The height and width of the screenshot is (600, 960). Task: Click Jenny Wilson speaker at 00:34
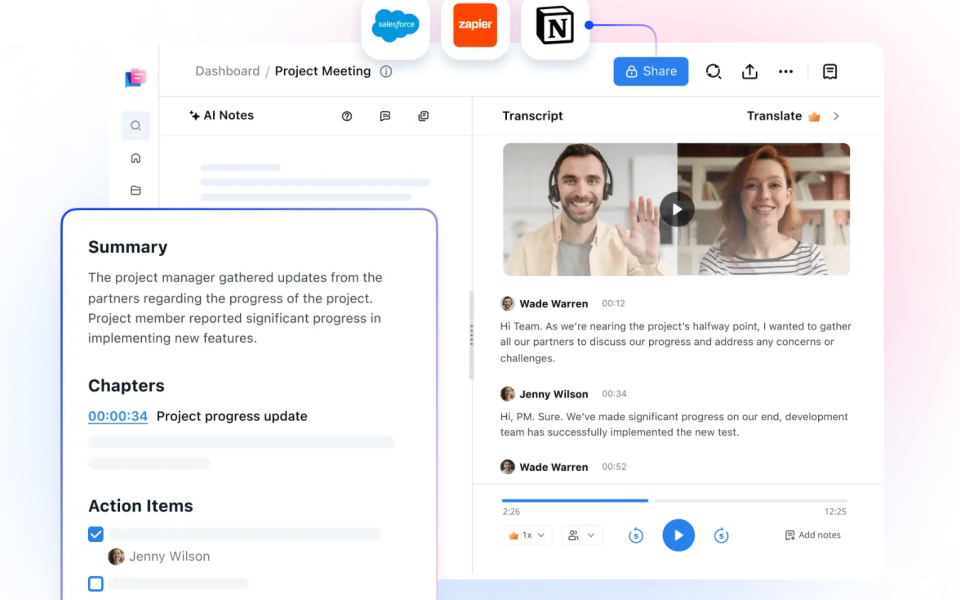pyautogui.click(x=553, y=394)
